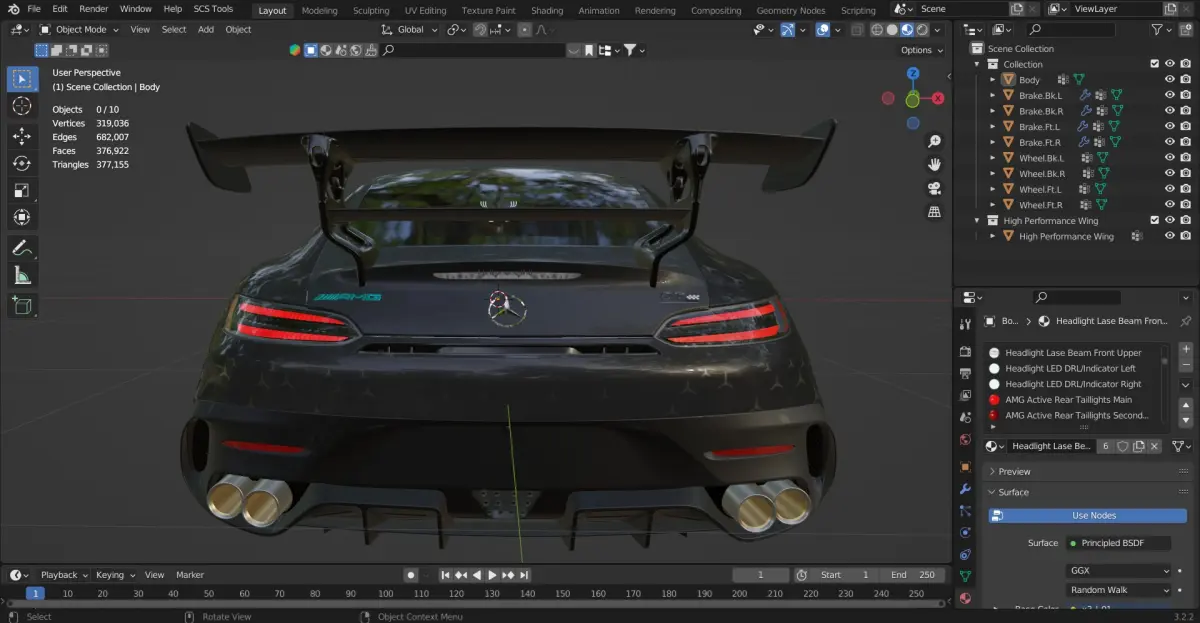Select the Measure tool

coord(22,275)
